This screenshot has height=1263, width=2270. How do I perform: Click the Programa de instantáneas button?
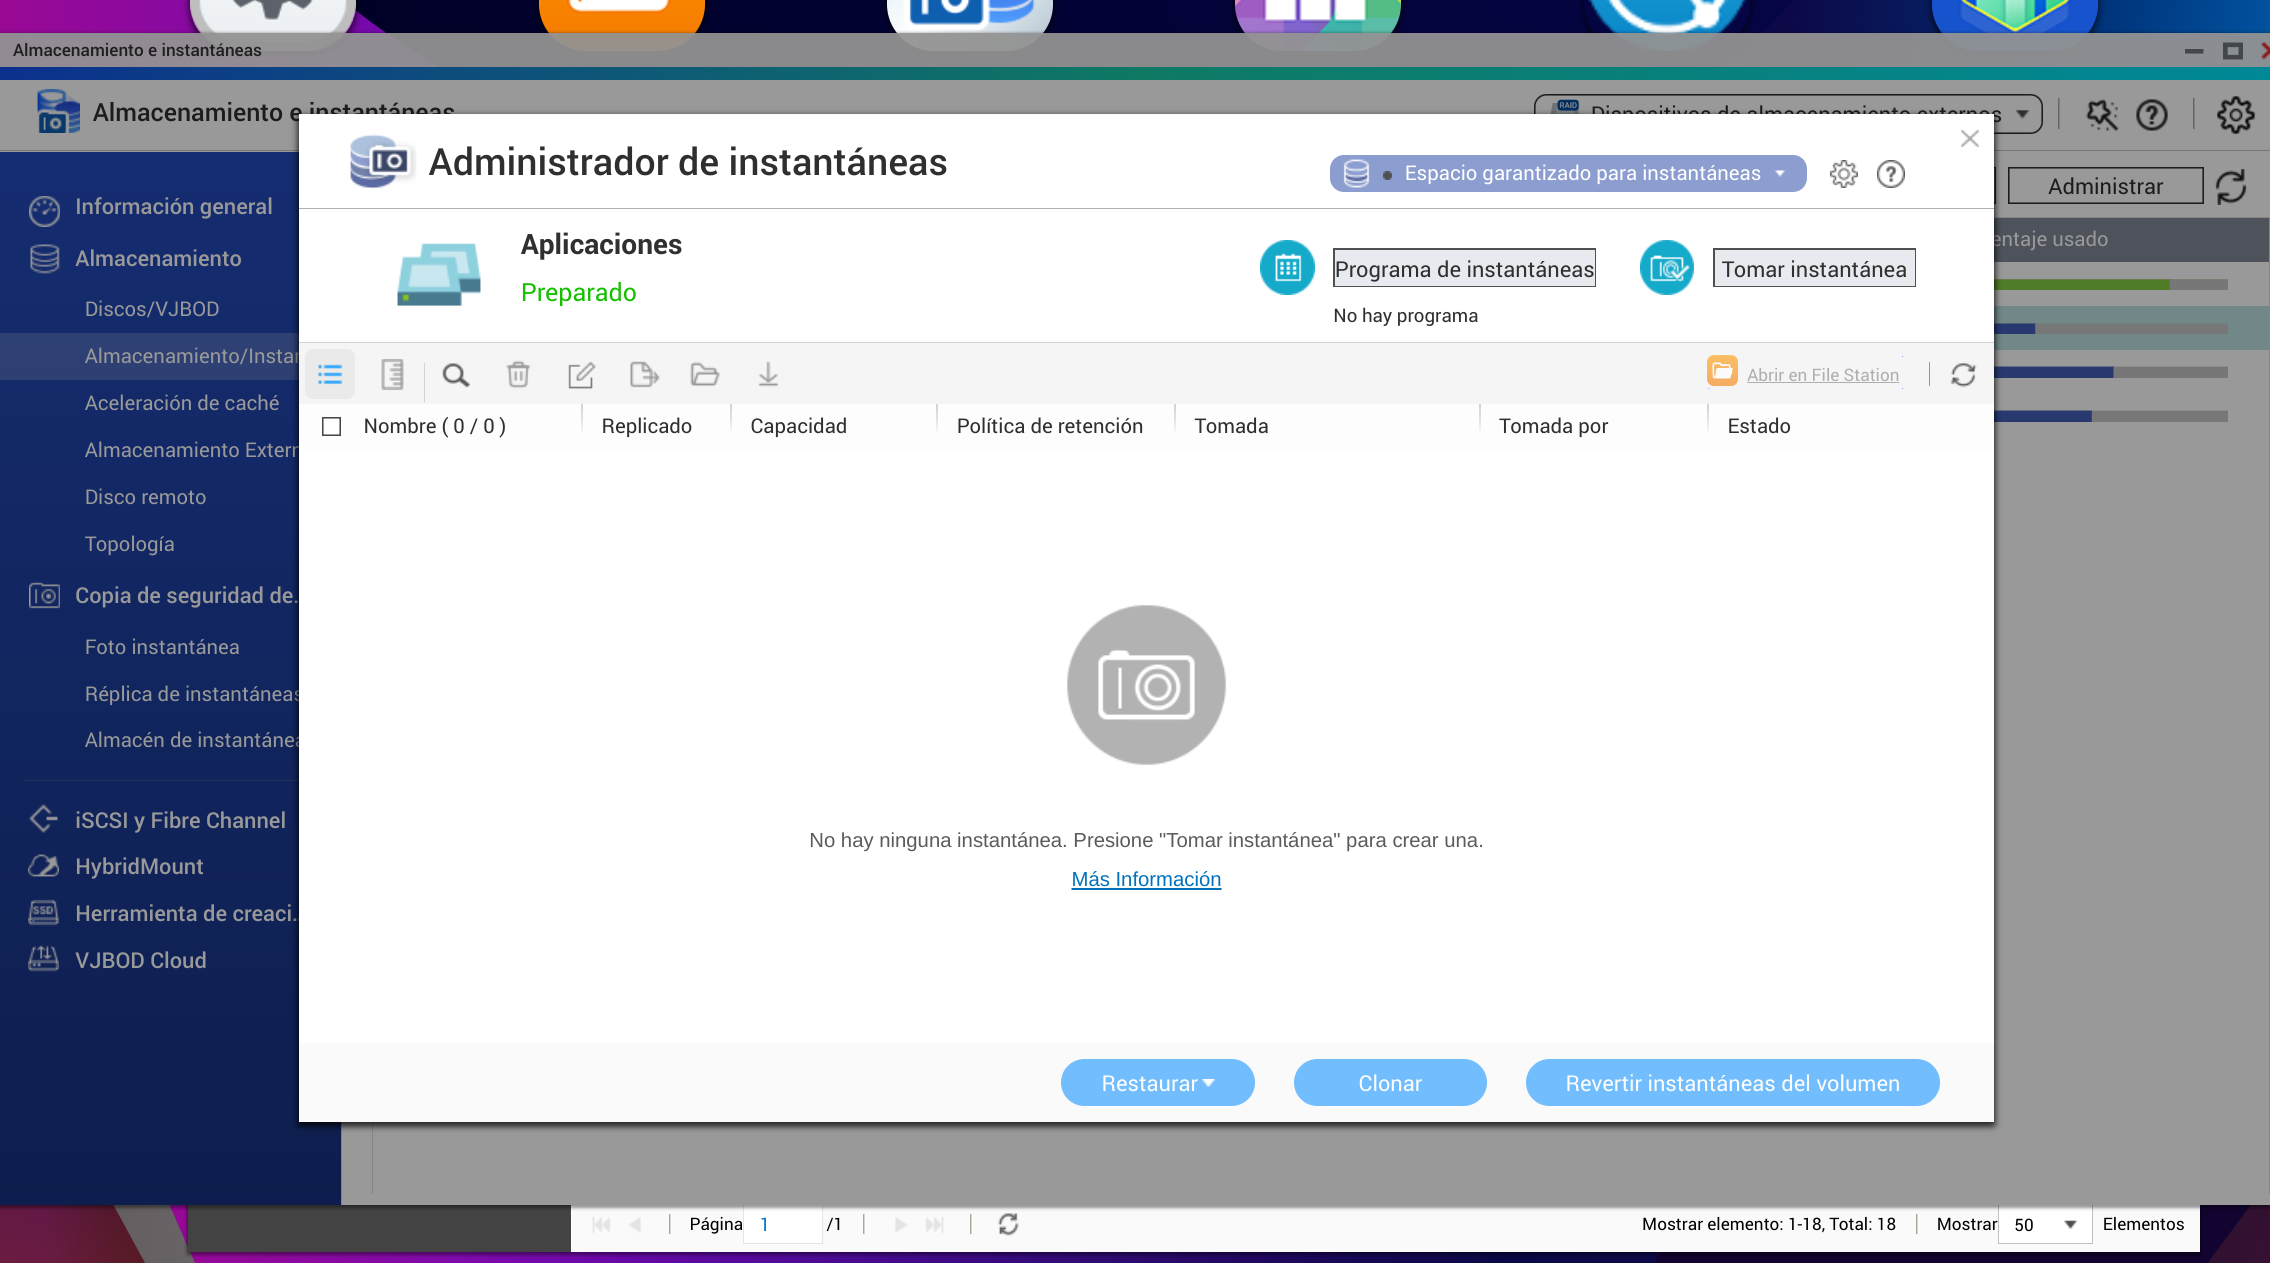click(x=1464, y=269)
